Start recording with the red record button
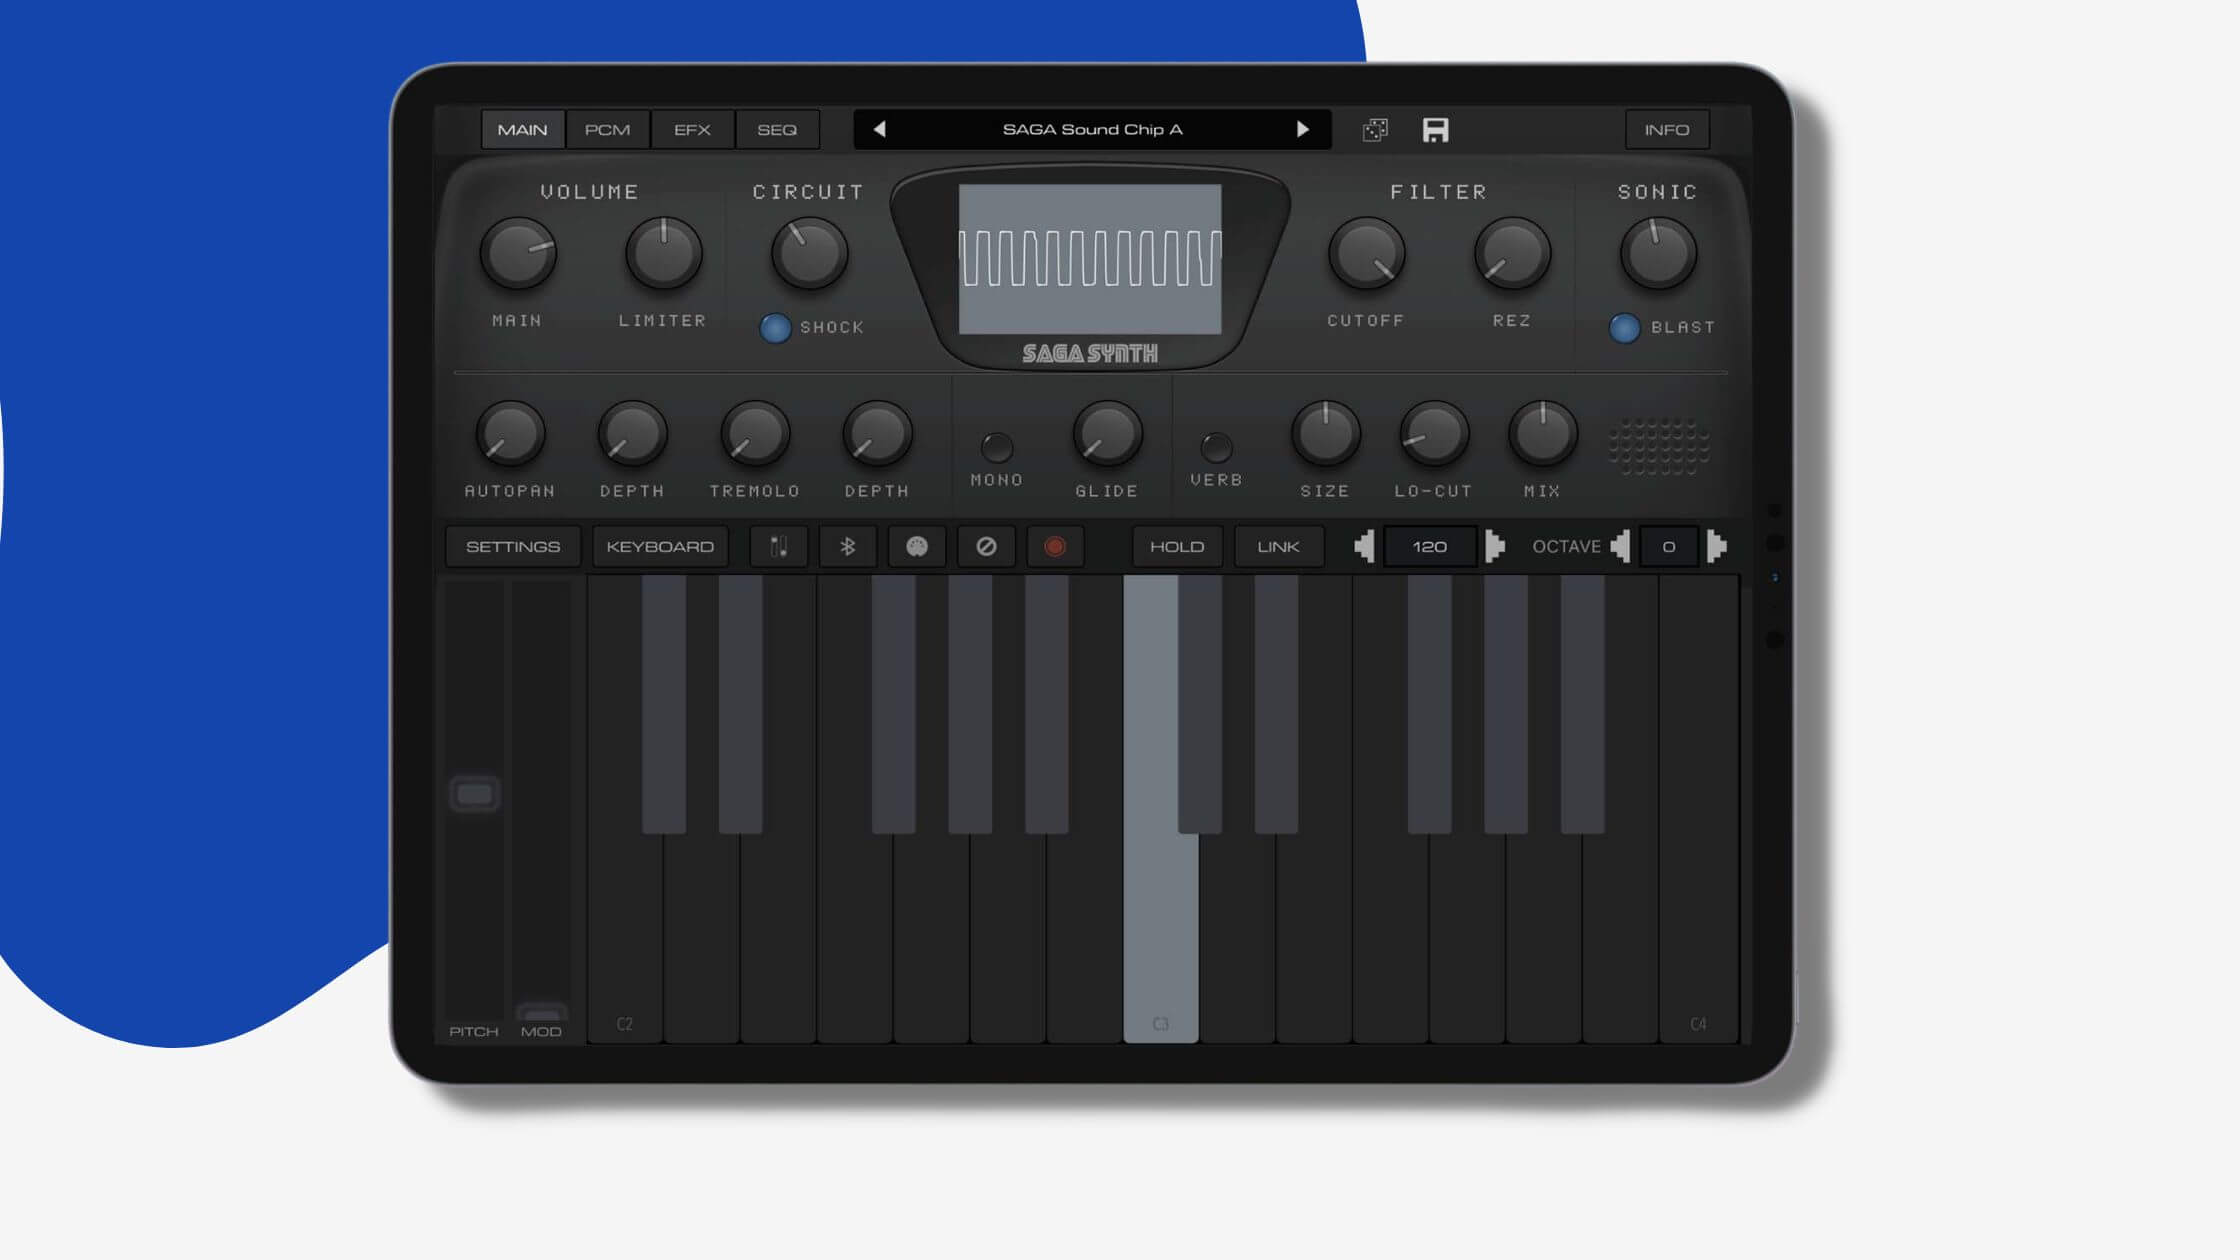The width and height of the screenshot is (2240, 1260). click(1055, 547)
